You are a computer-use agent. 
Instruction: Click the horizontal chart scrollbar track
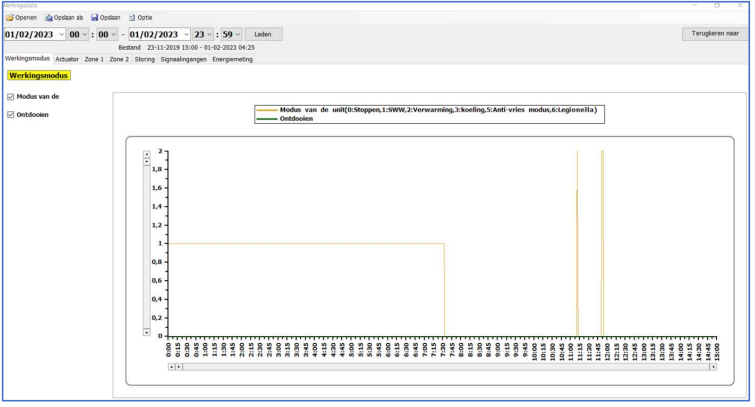(x=440, y=367)
